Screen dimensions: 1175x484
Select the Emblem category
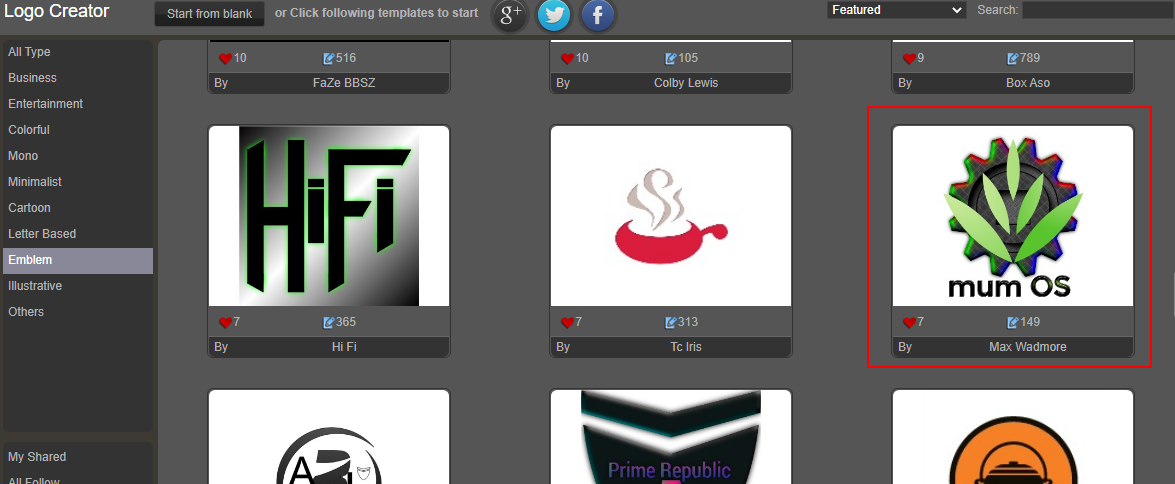pyautogui.click(x=78, y=260)
